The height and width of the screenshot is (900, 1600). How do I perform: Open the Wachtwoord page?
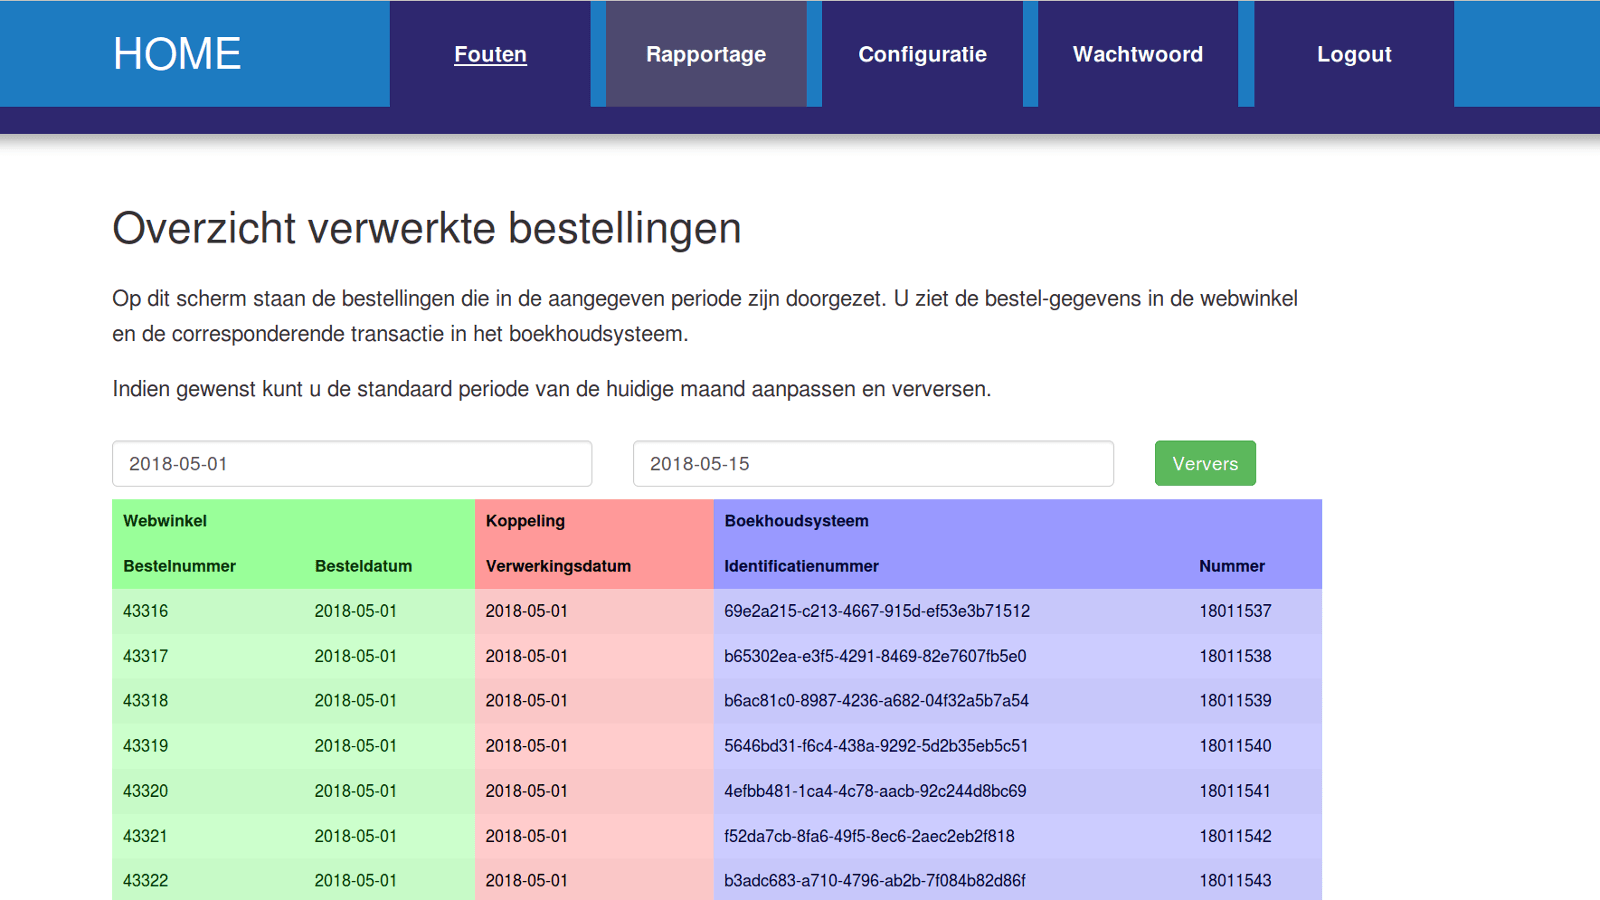click(x=1138, y=54)
